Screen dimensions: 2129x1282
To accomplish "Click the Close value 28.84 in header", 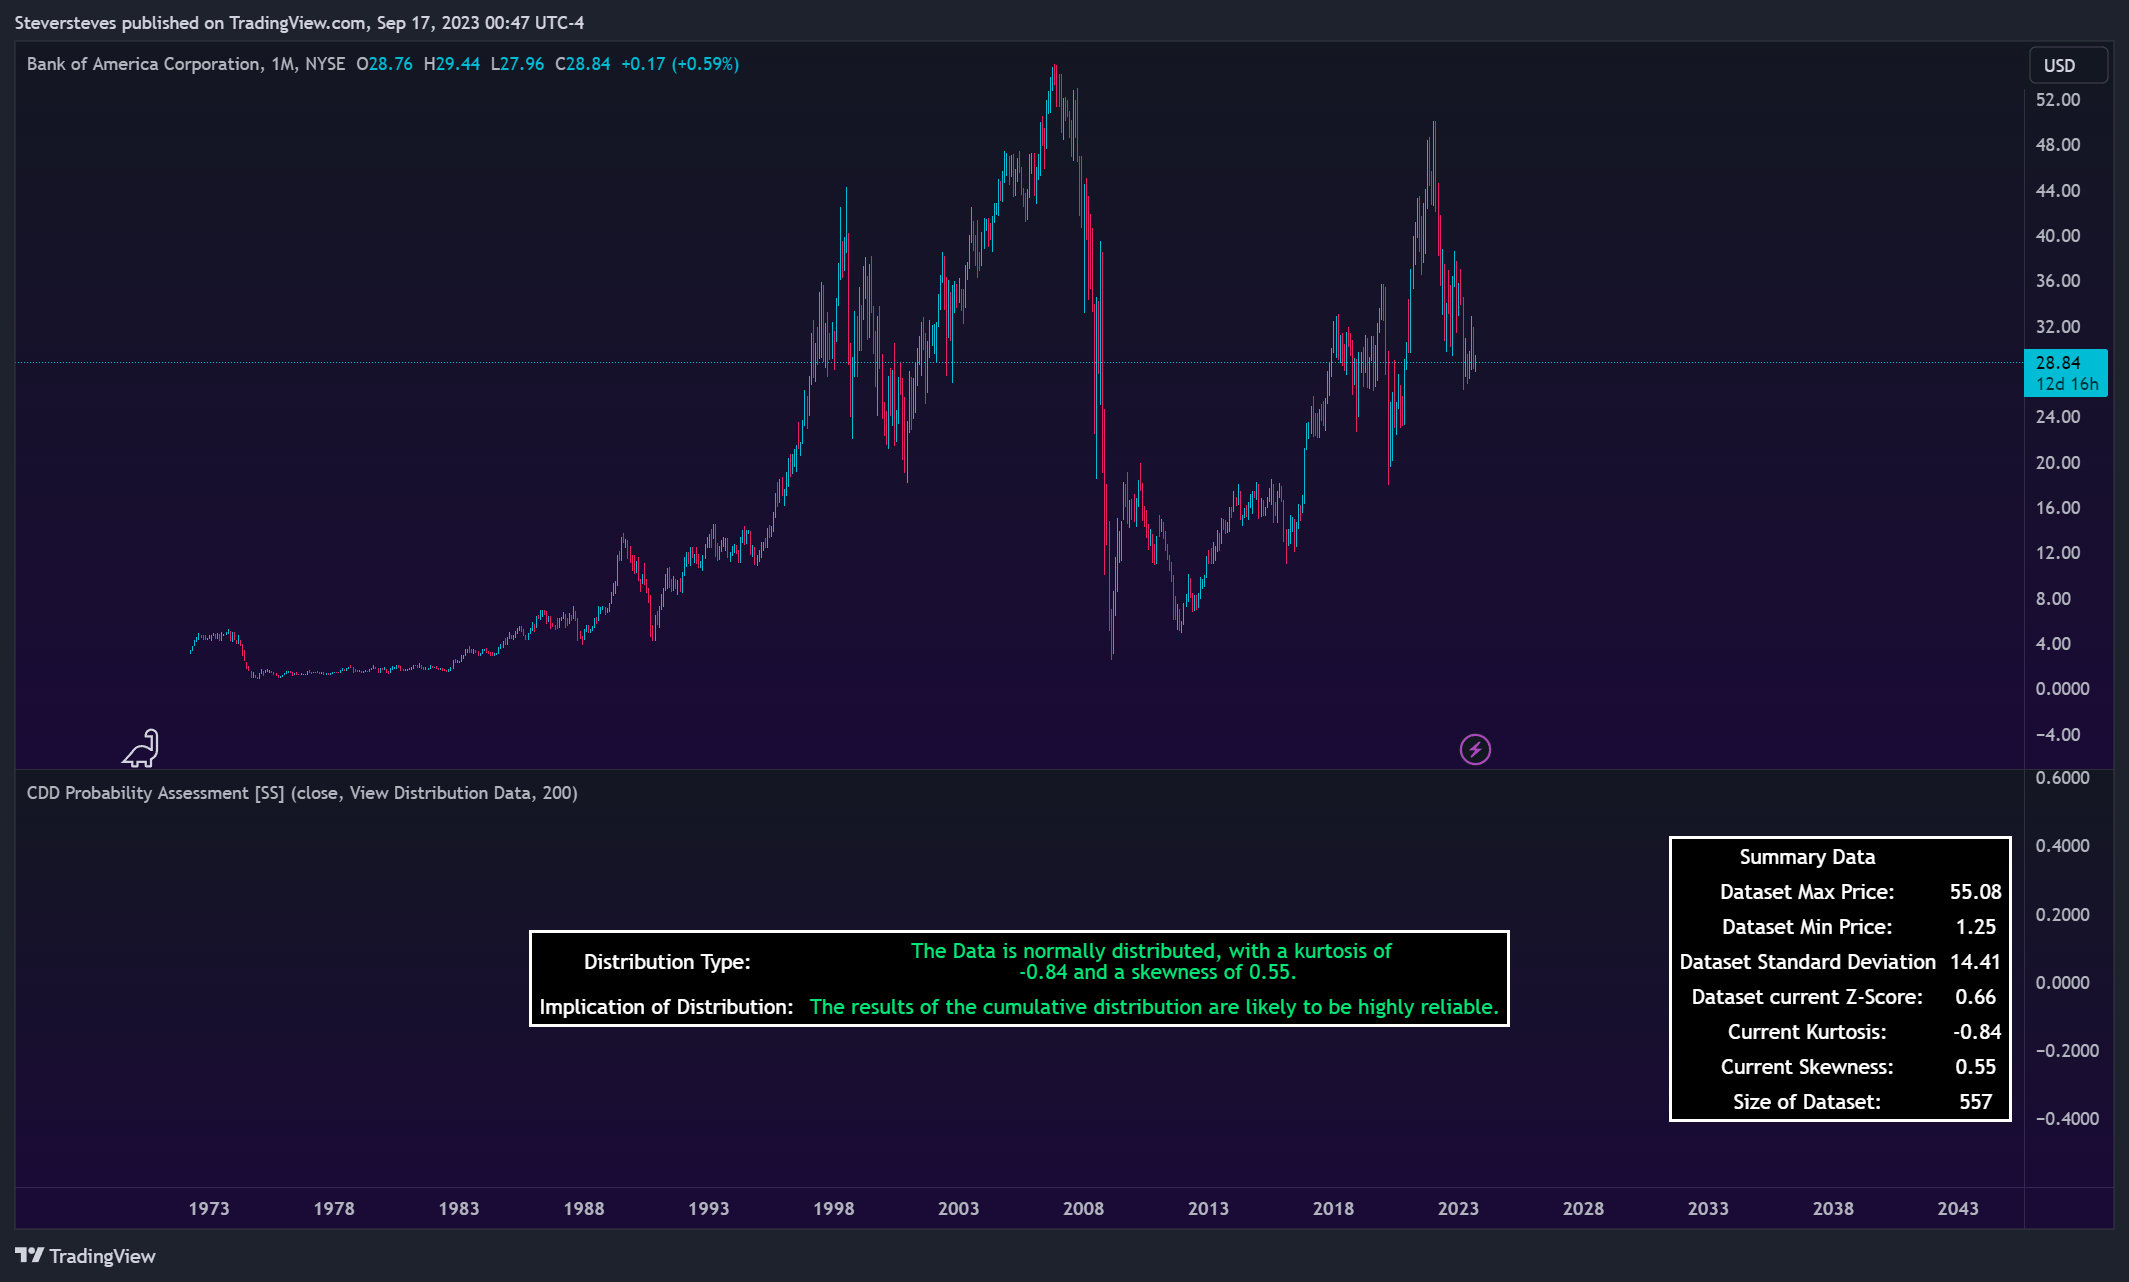I will (x=588, y=64).
